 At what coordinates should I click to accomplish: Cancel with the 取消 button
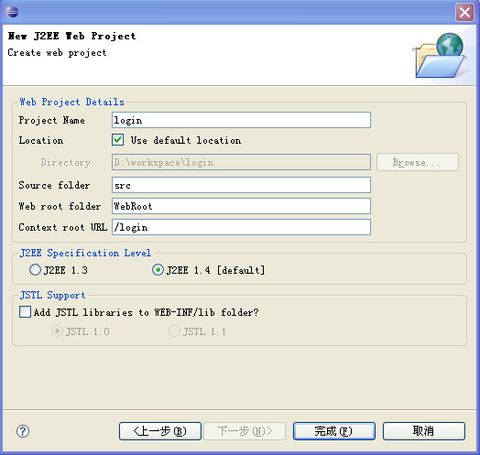pos(424,431)
